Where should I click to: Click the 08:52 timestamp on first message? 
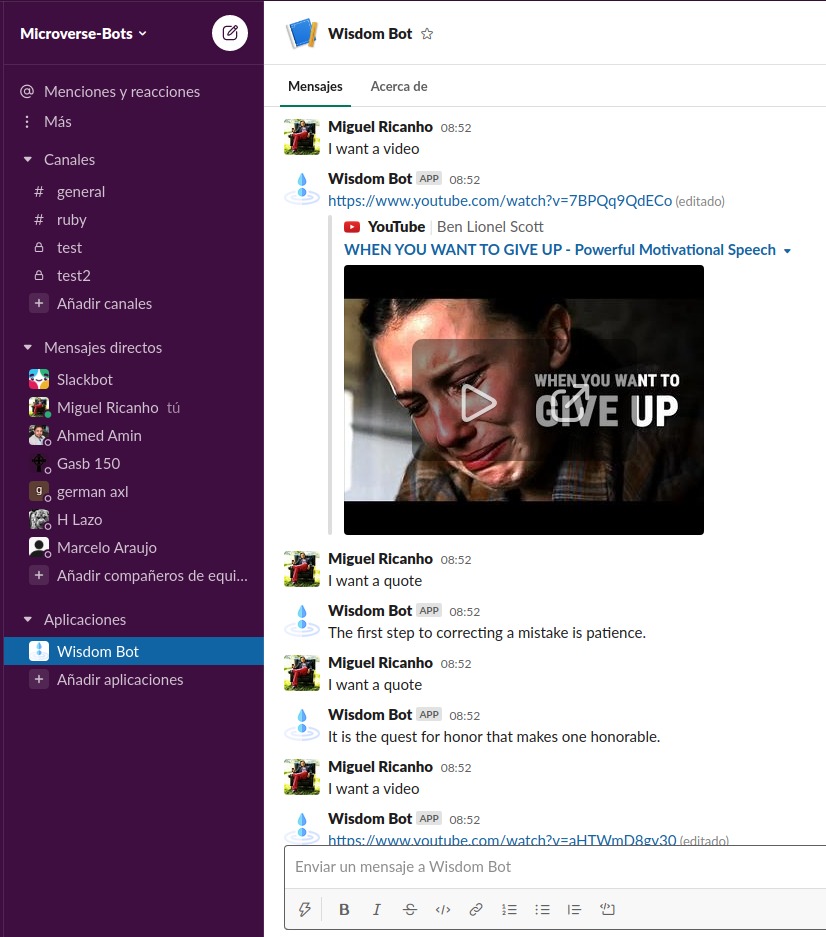tap(455, 128)
